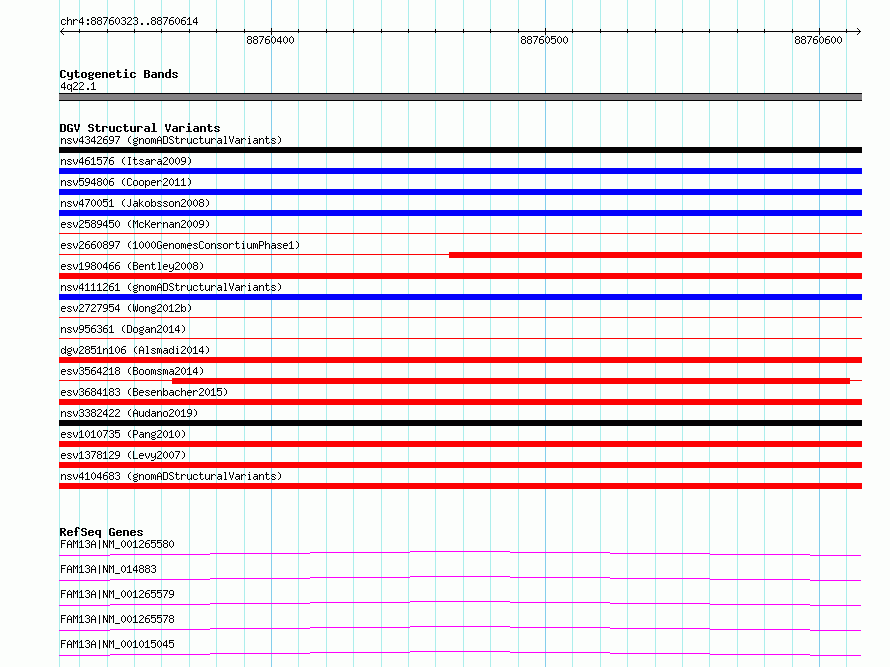Select the DGV Structural Variants track title
This screenshot has width=890, height=667.
(140, 128)
